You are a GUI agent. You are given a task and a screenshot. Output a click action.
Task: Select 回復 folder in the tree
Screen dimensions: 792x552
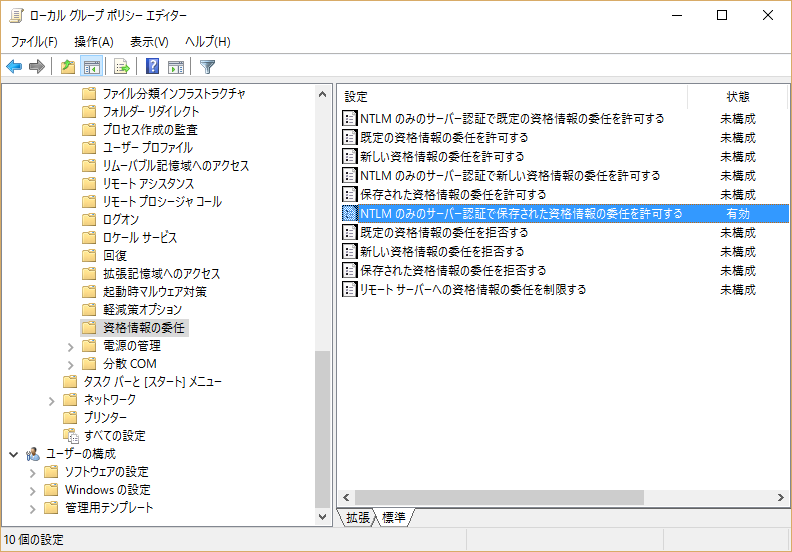pyautogui.click(x=115, y=255)
